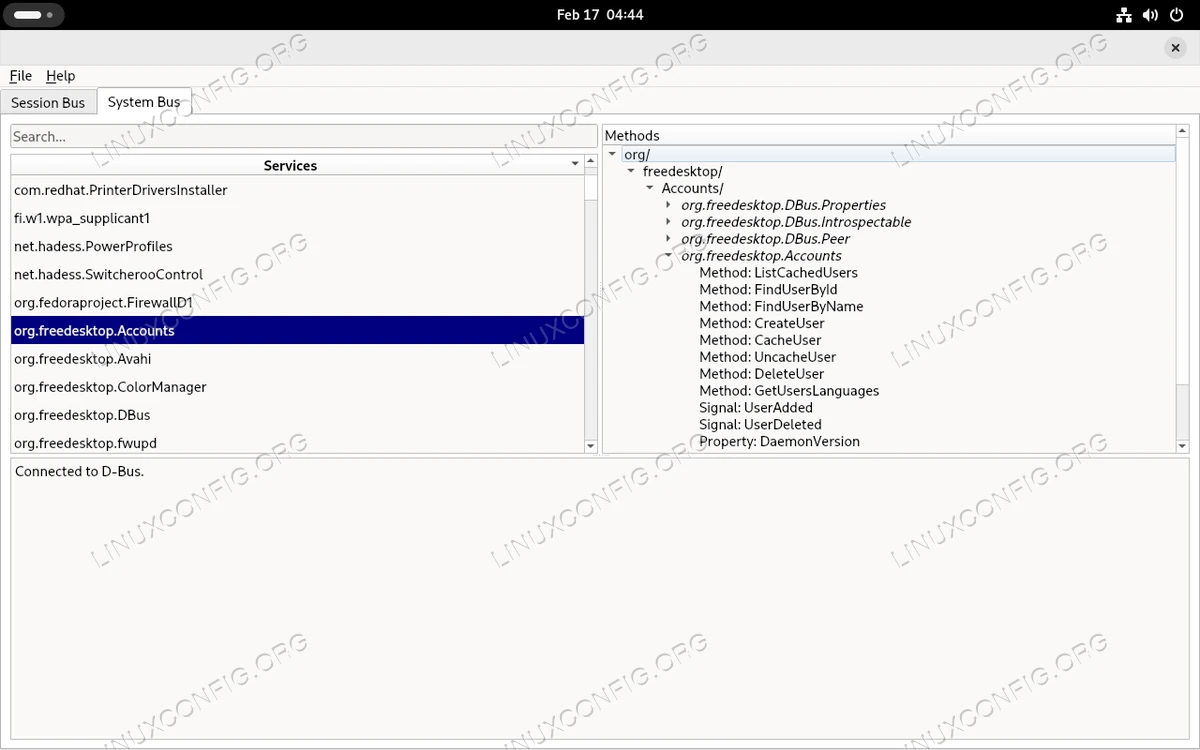Expand org.freedesktop.DBus.Peer interface
1200x750 pixels.
coord(669,239)
